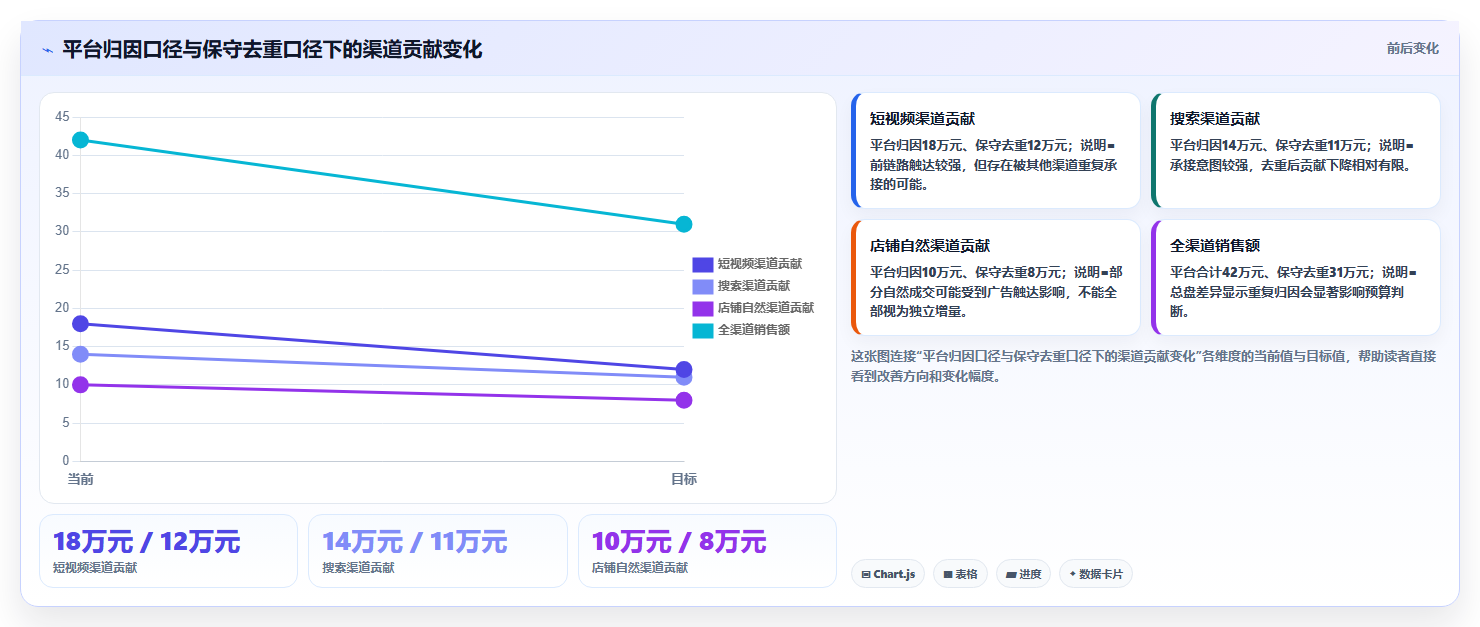Click the 当前 x-axis label
This screenshot has width=1480, height=627.
80,479
